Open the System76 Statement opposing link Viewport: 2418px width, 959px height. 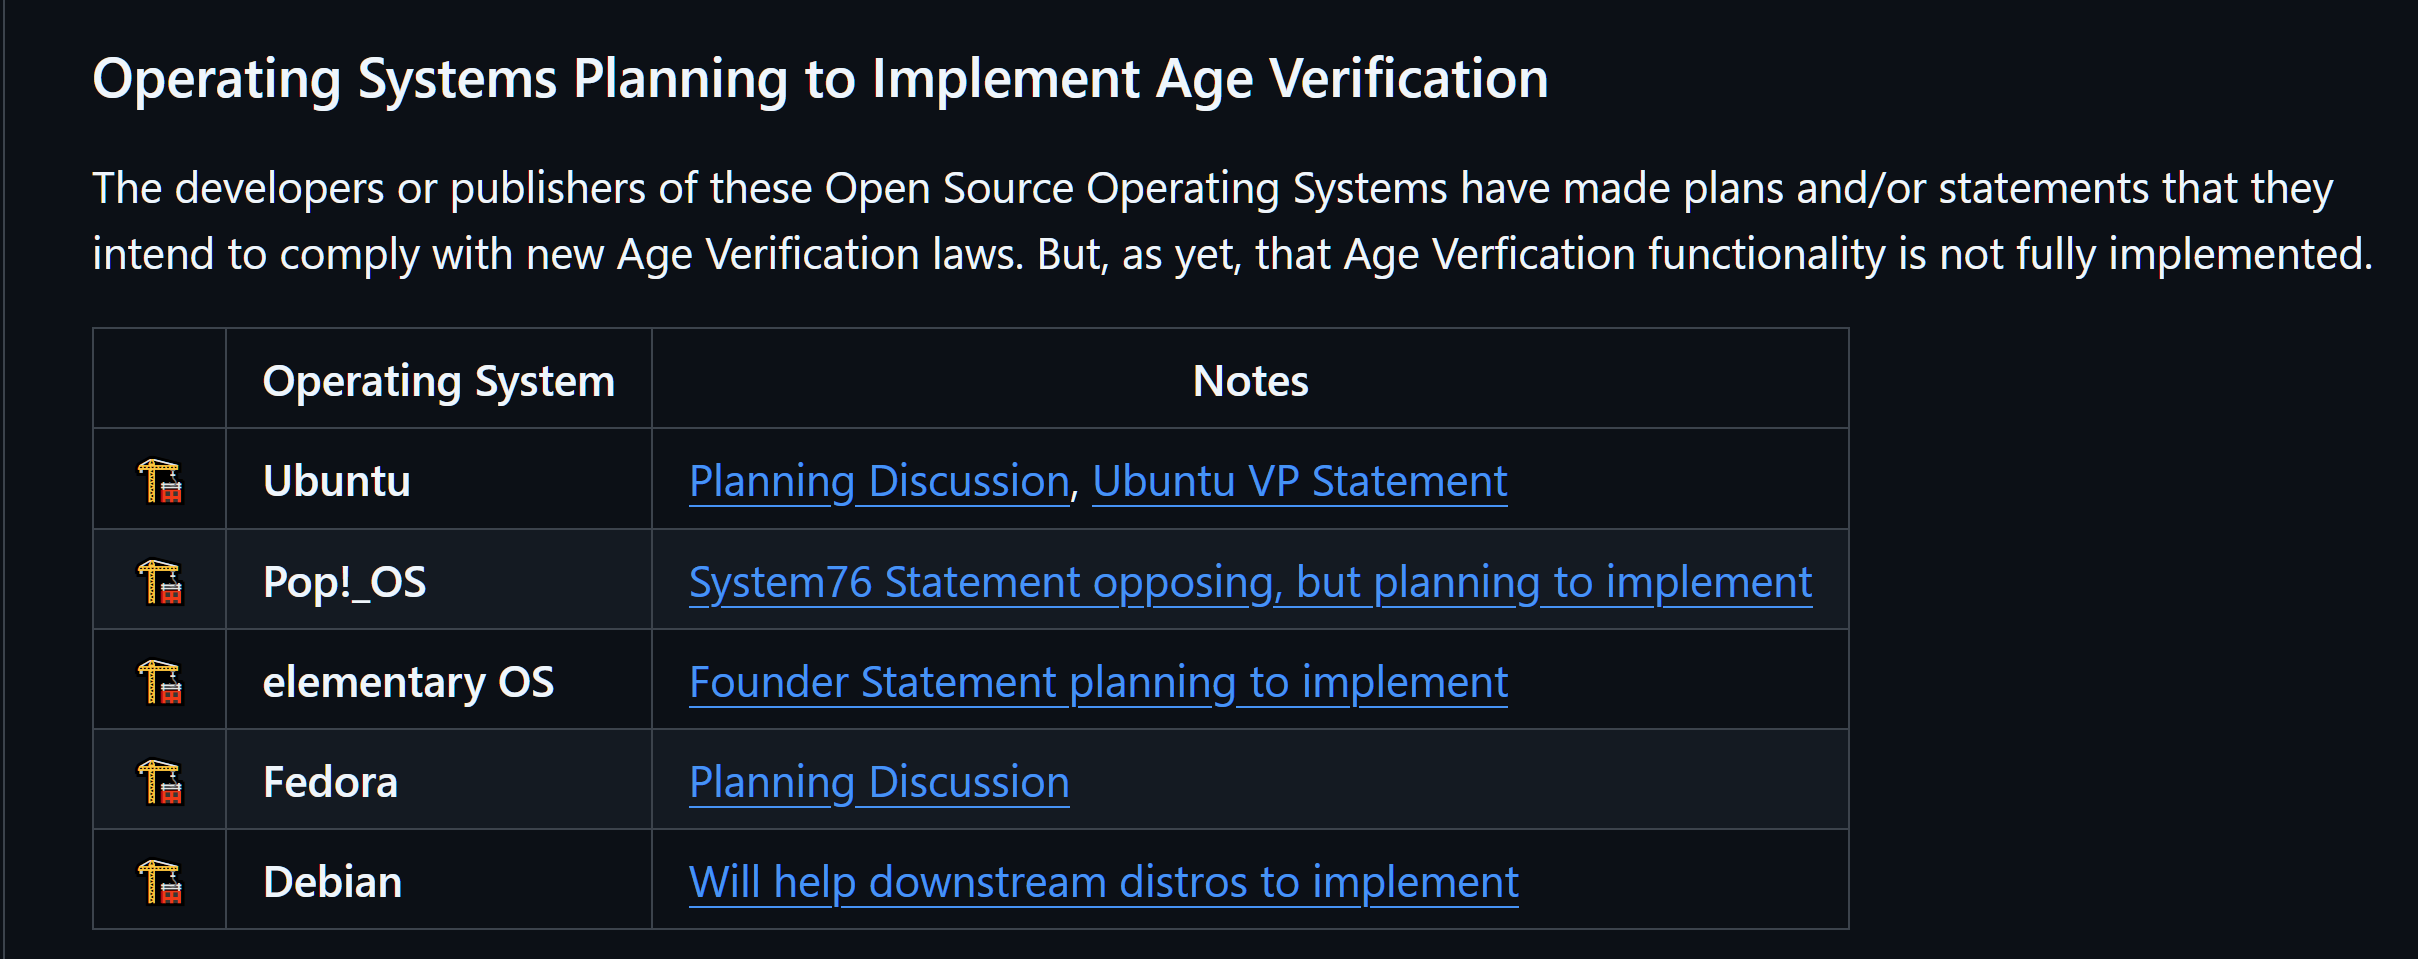click(x=1250, y=582)
